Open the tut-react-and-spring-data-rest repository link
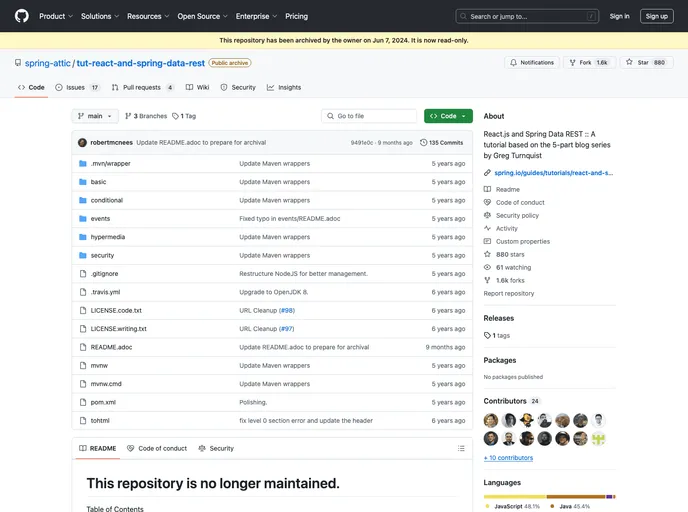The height and width of the screenshot is (512, 688). tap(140, 63)
